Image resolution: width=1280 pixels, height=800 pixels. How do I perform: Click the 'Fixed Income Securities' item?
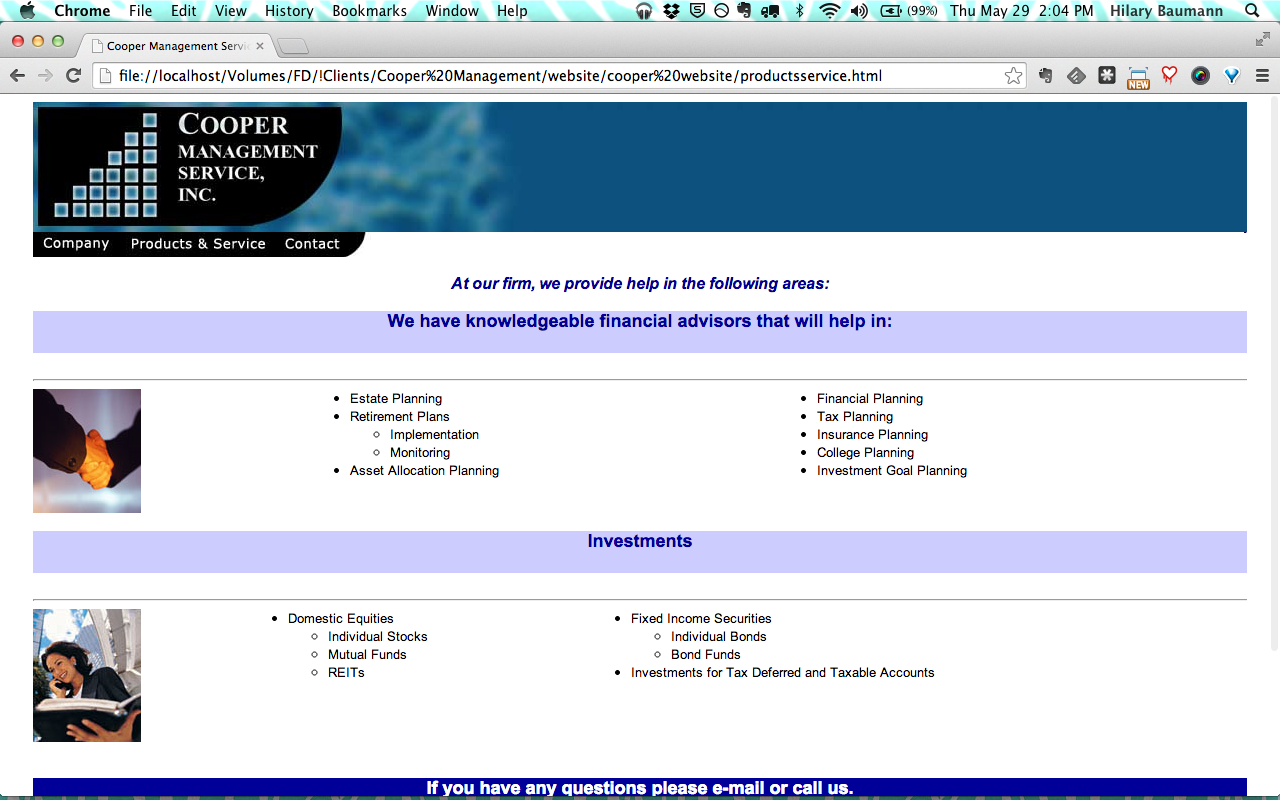pyautogui.click(x=701, y=618)
